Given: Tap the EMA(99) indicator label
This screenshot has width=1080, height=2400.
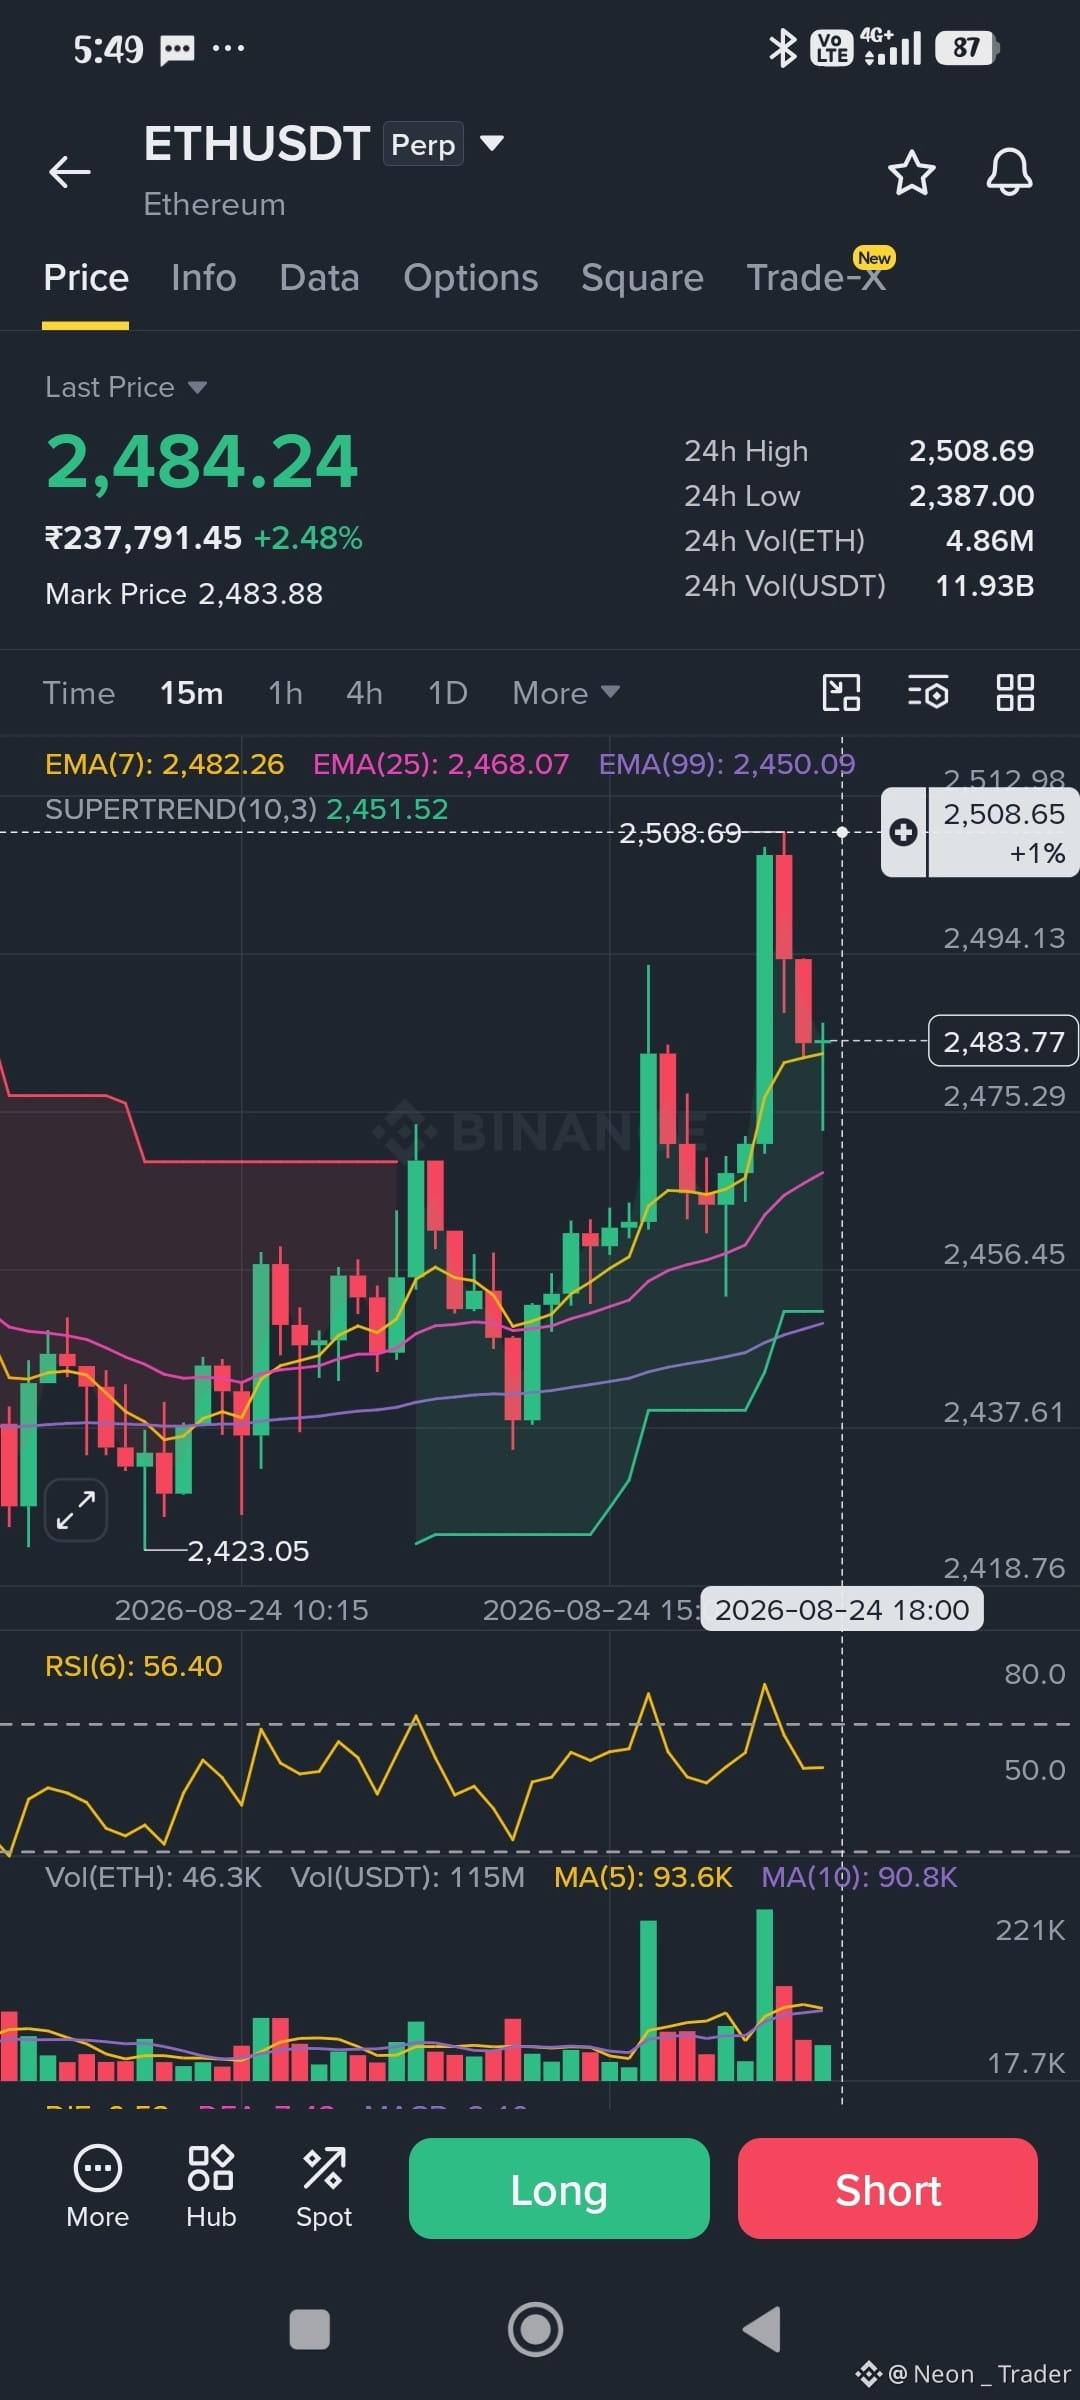Looking at the screenshot, I should tap(727, 764).
